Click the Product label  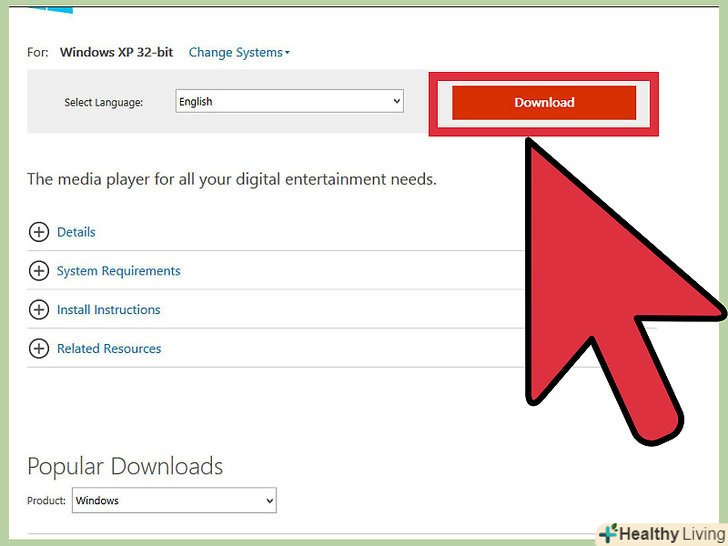click(x=46, y=500)
